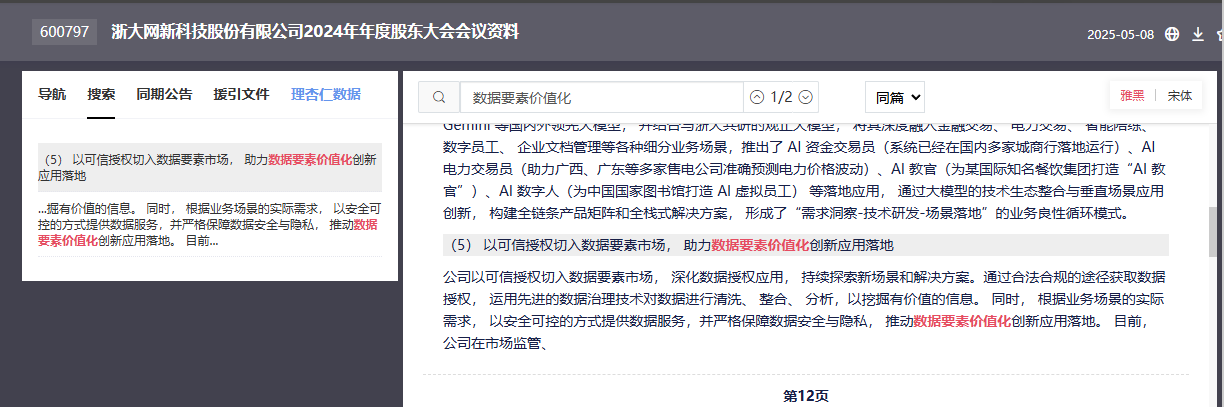Go to previous search match arrow
Viewport: 1224px width, 407px height.
point(757,97)
